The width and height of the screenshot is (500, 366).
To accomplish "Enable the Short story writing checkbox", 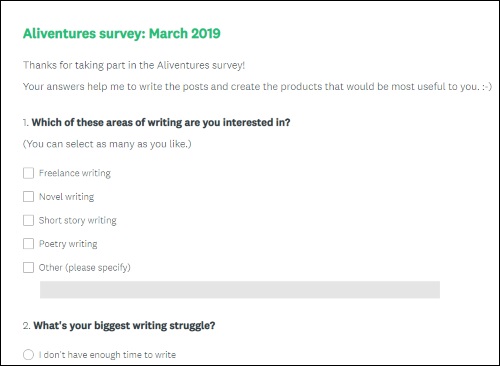I will [x=28, y=220].
